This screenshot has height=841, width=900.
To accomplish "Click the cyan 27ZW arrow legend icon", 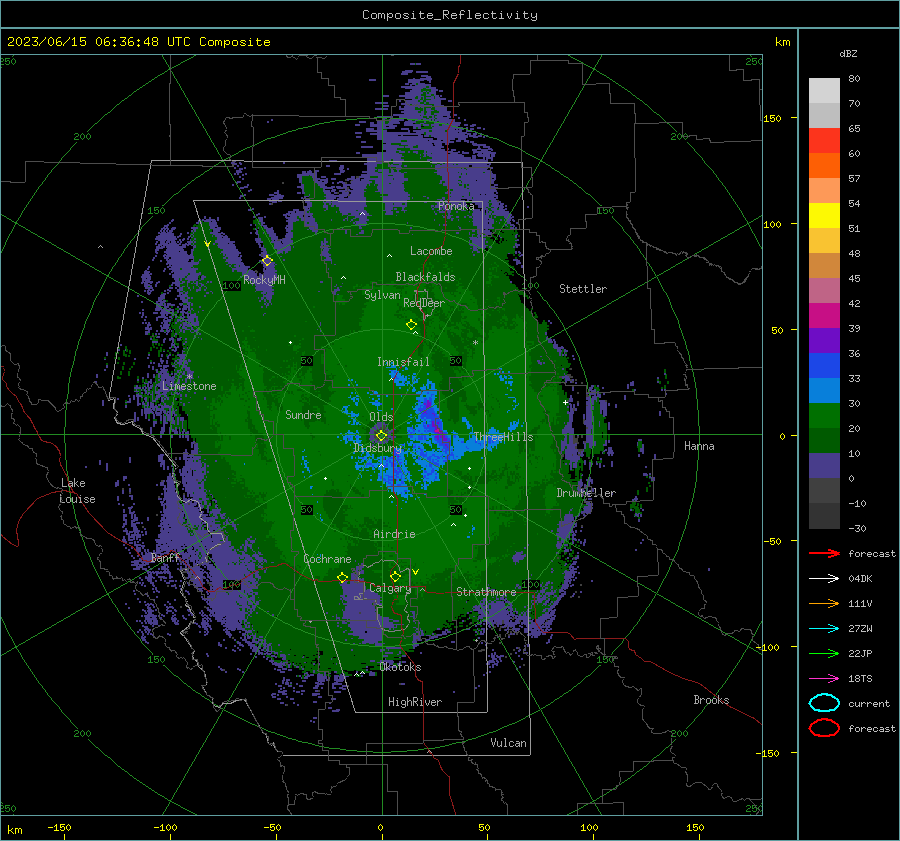I will [824, 629].
